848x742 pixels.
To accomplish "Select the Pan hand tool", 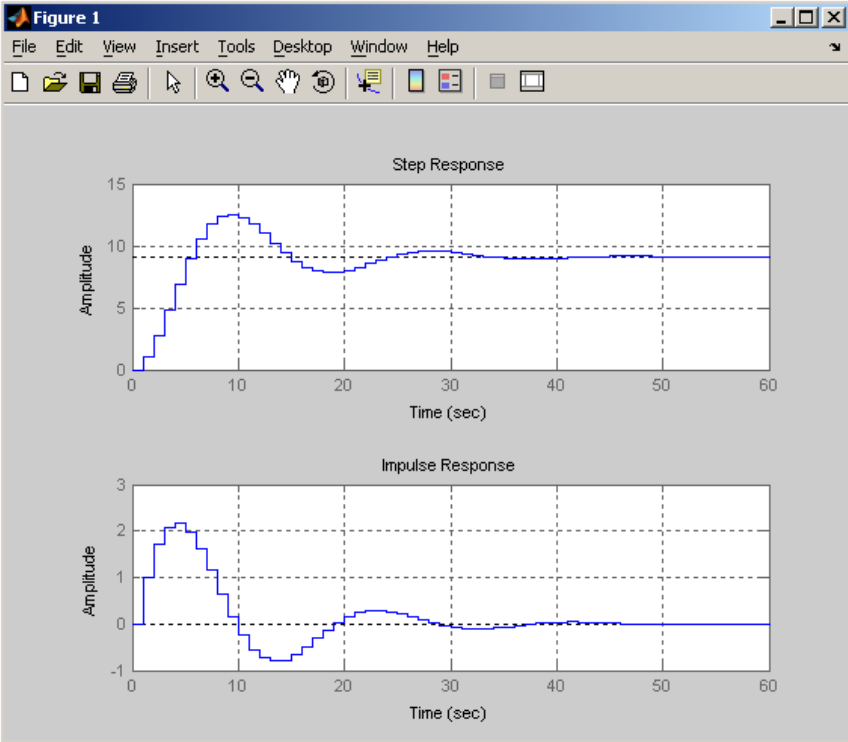I will pos(288,82).
